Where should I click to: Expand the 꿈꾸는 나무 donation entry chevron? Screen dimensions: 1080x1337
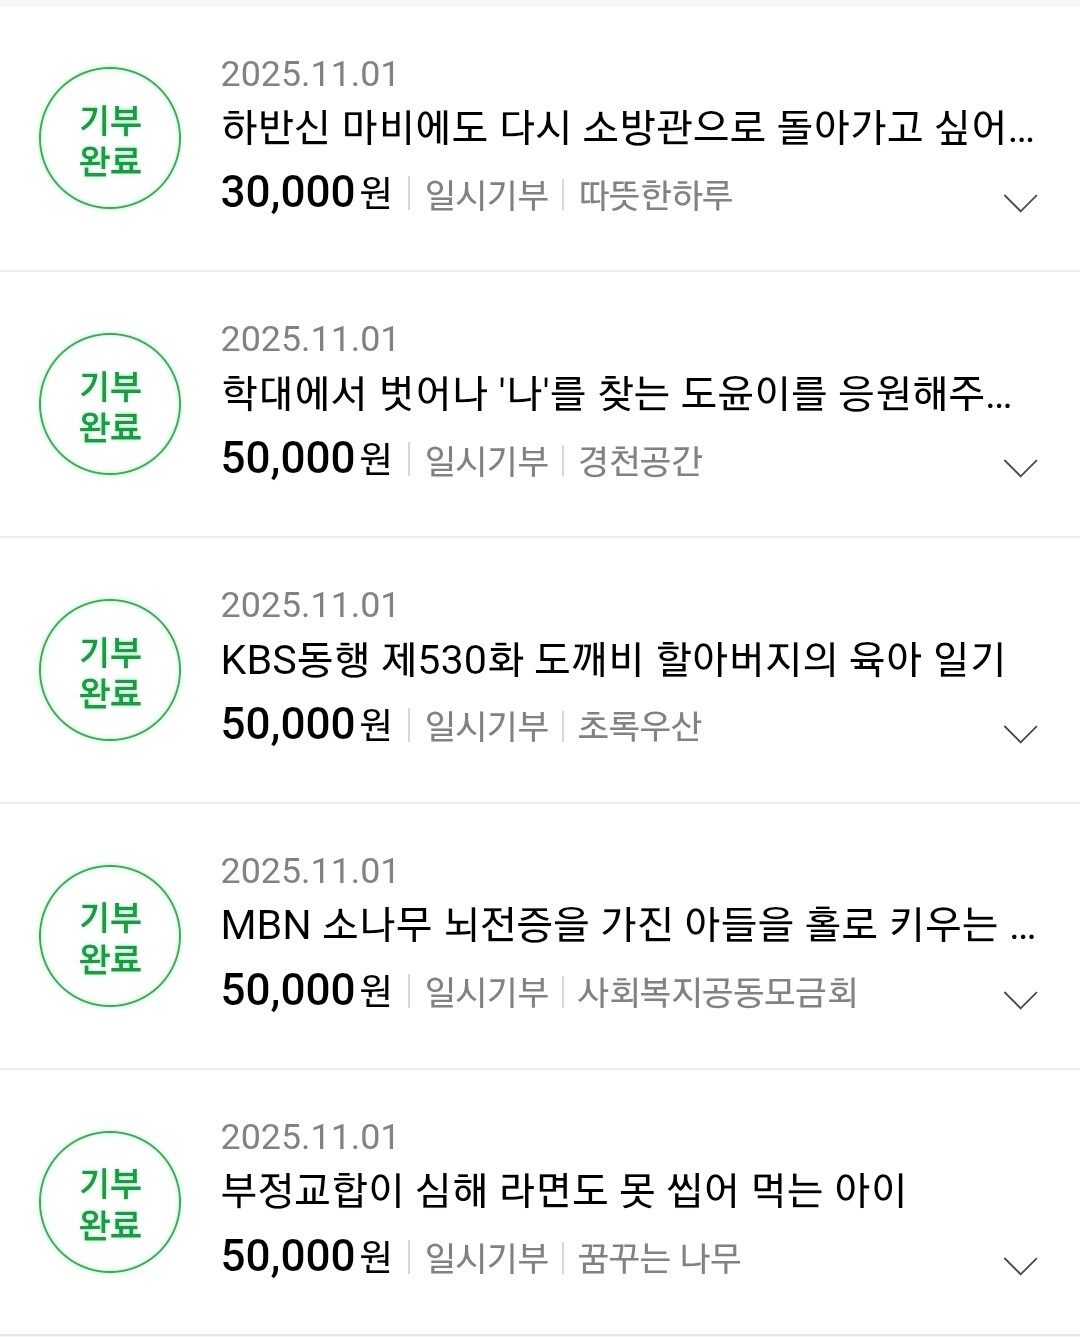click(x=1019, y=1266)
